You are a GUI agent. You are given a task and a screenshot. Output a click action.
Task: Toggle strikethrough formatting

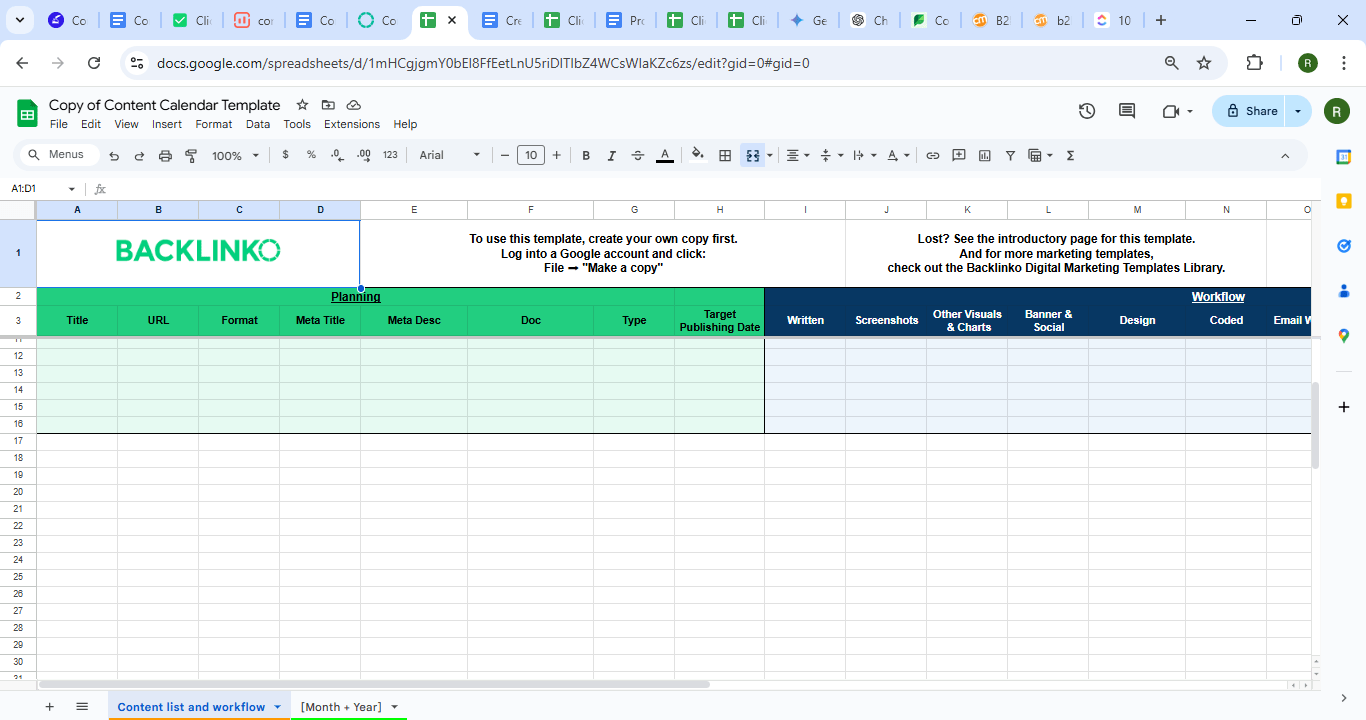click(x=638, y=155)
